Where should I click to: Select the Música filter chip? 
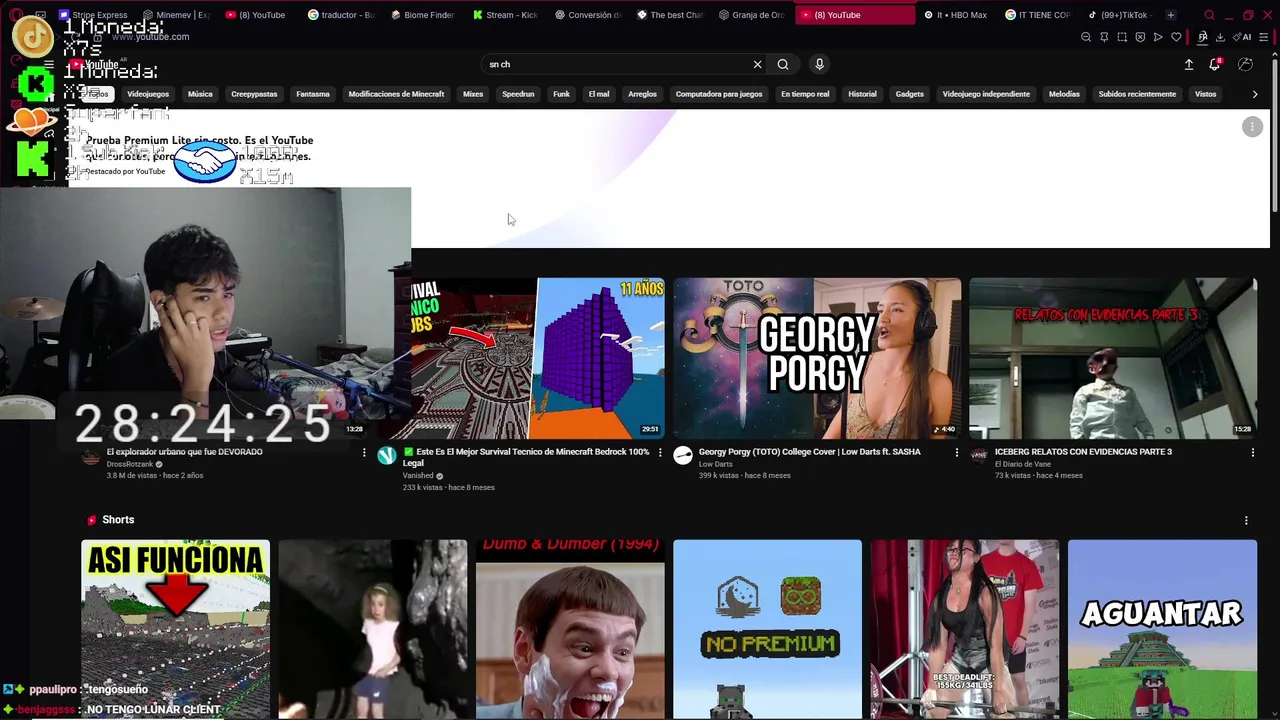[x=200, y=94]
